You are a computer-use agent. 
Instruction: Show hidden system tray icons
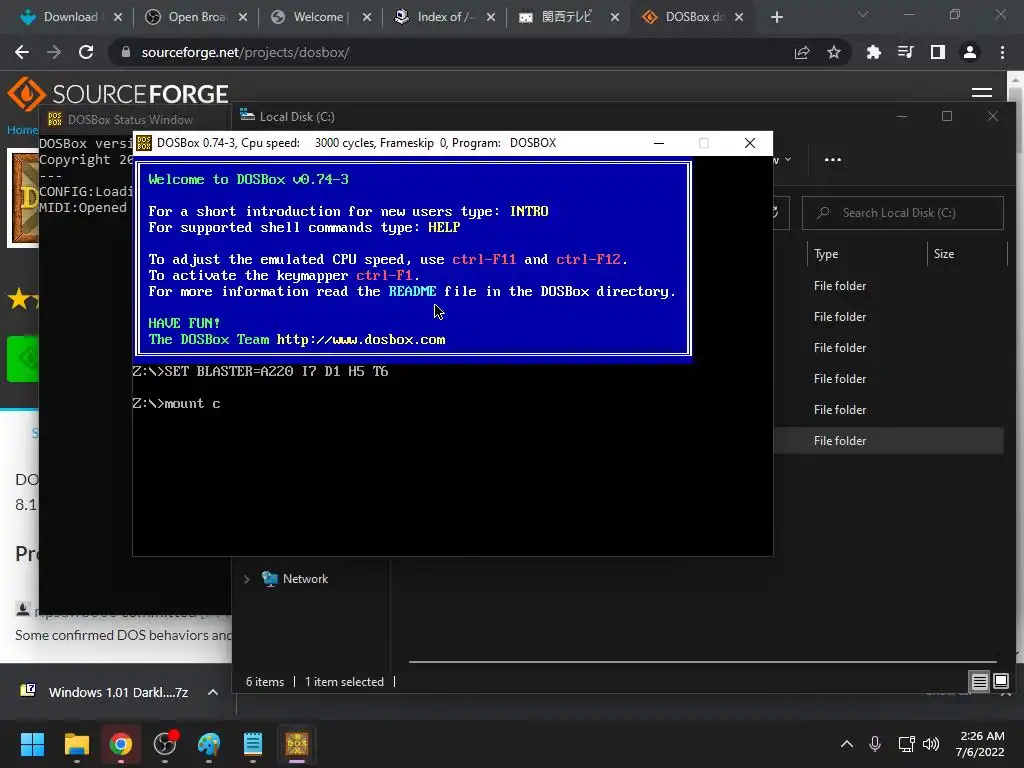846,744
